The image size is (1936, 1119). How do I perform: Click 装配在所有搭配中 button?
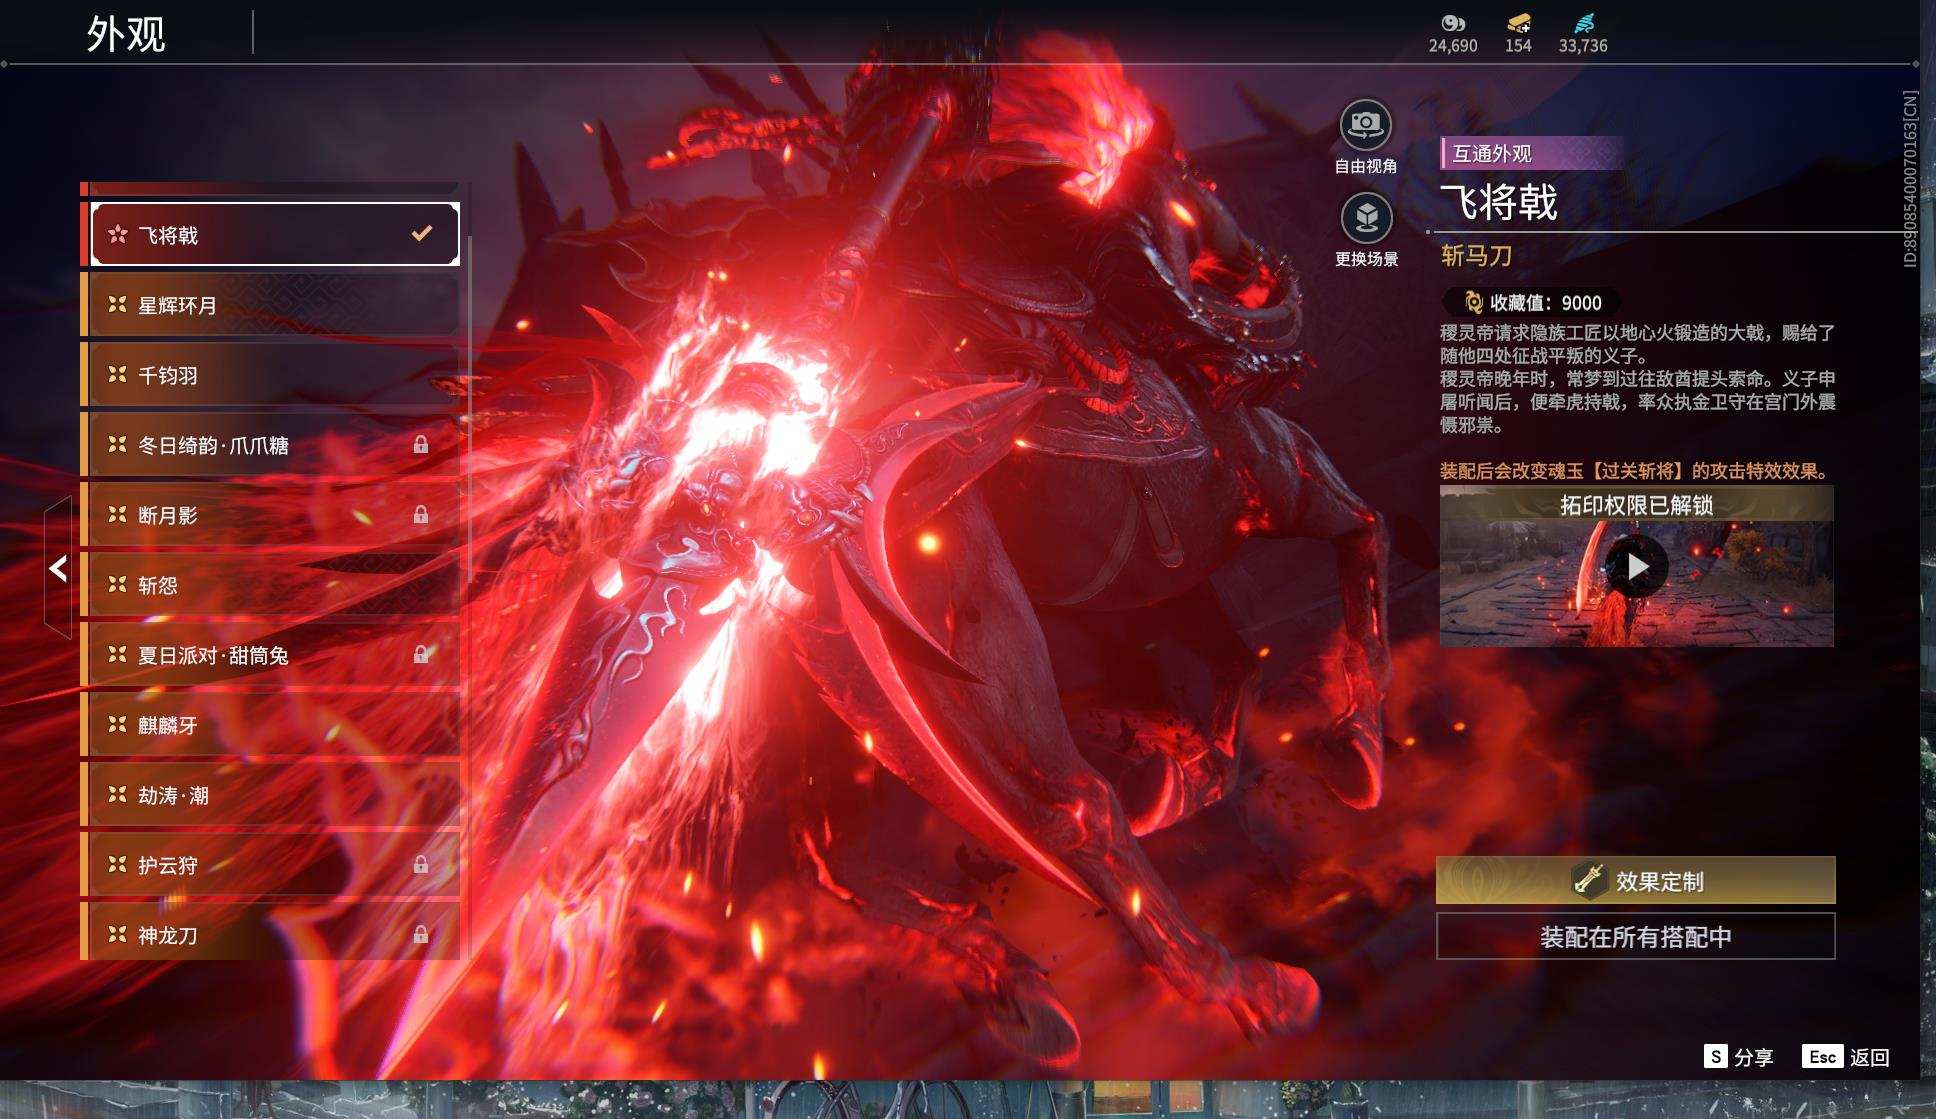(1635, 936)
